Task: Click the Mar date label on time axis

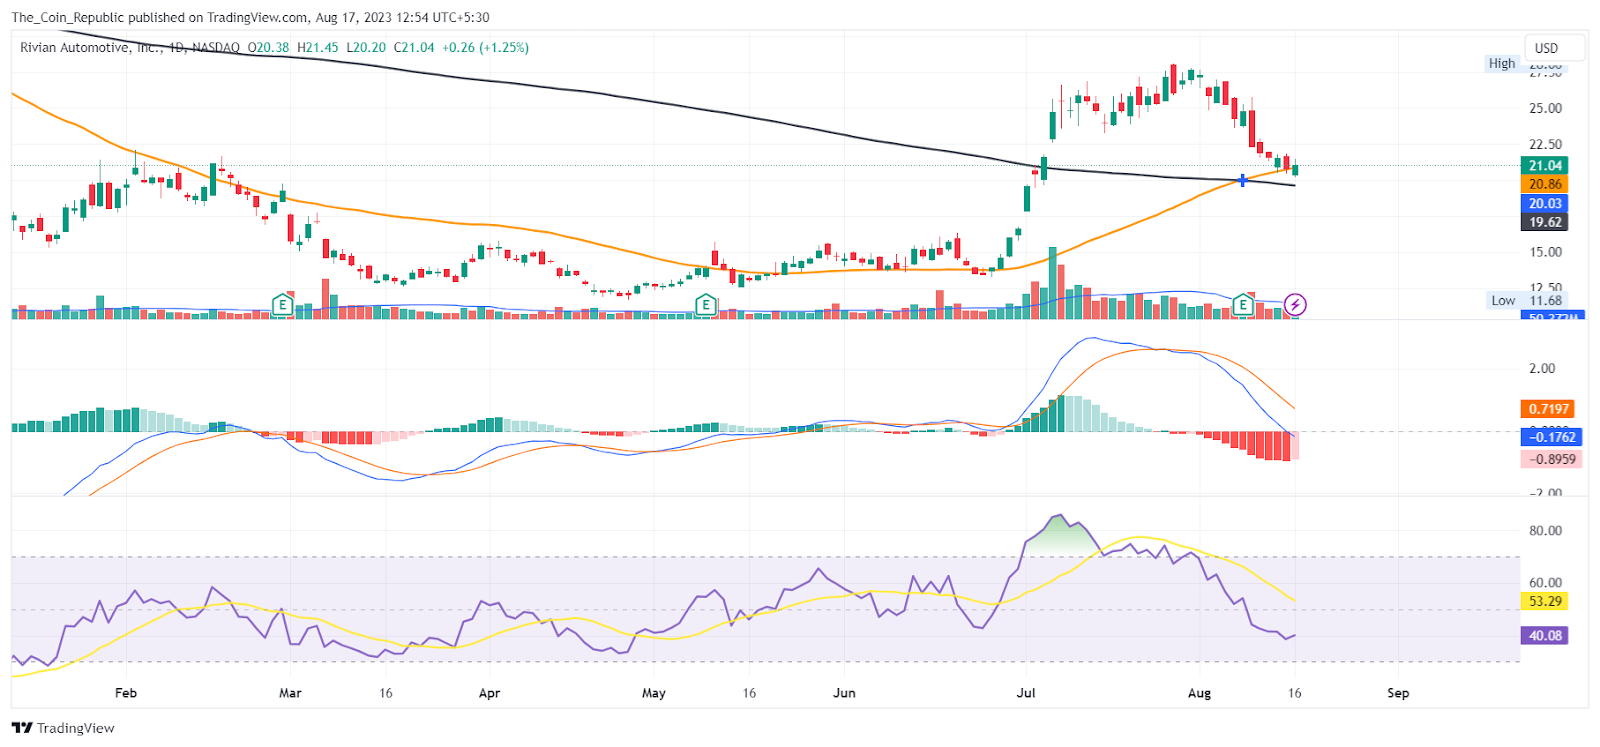Action: pyautogui.click(x=290, y=693)
